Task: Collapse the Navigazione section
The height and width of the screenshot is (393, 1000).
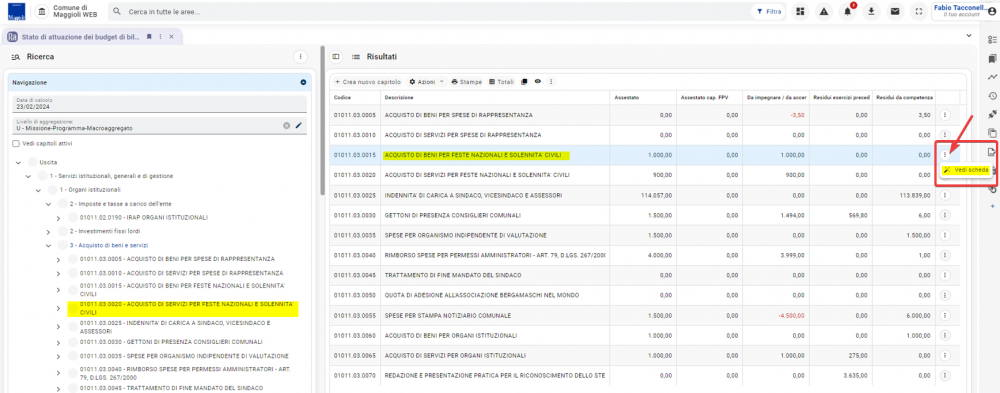Action: click(x=303, y=82)
